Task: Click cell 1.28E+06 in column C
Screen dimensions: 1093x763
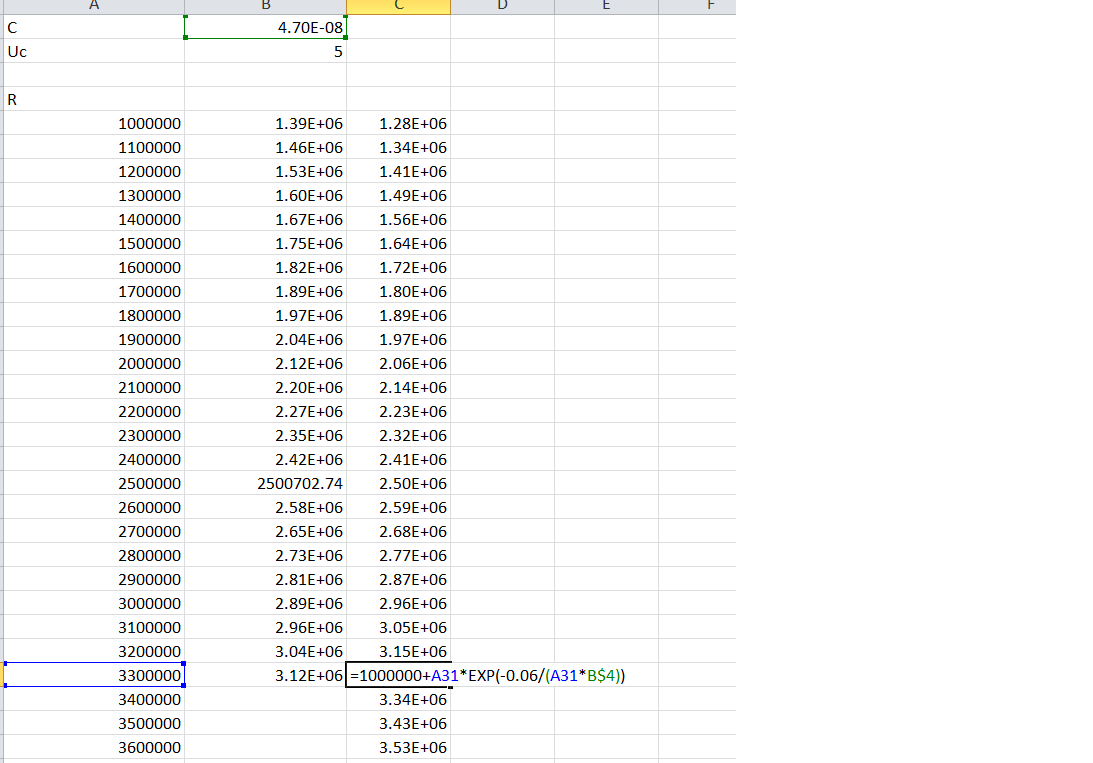Action: [398, 123]
